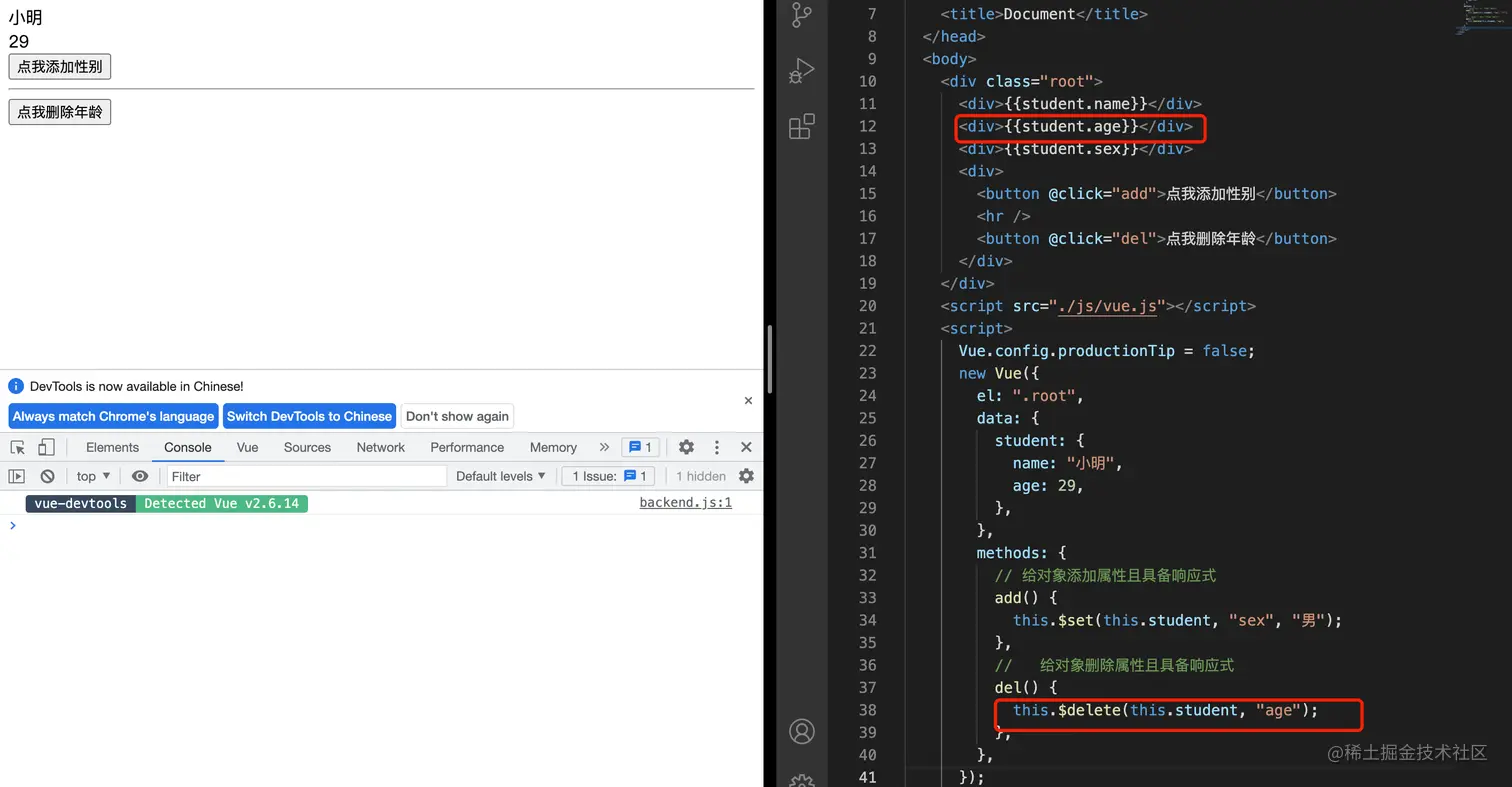Click the 1 hidden messages label

[701, 476]
